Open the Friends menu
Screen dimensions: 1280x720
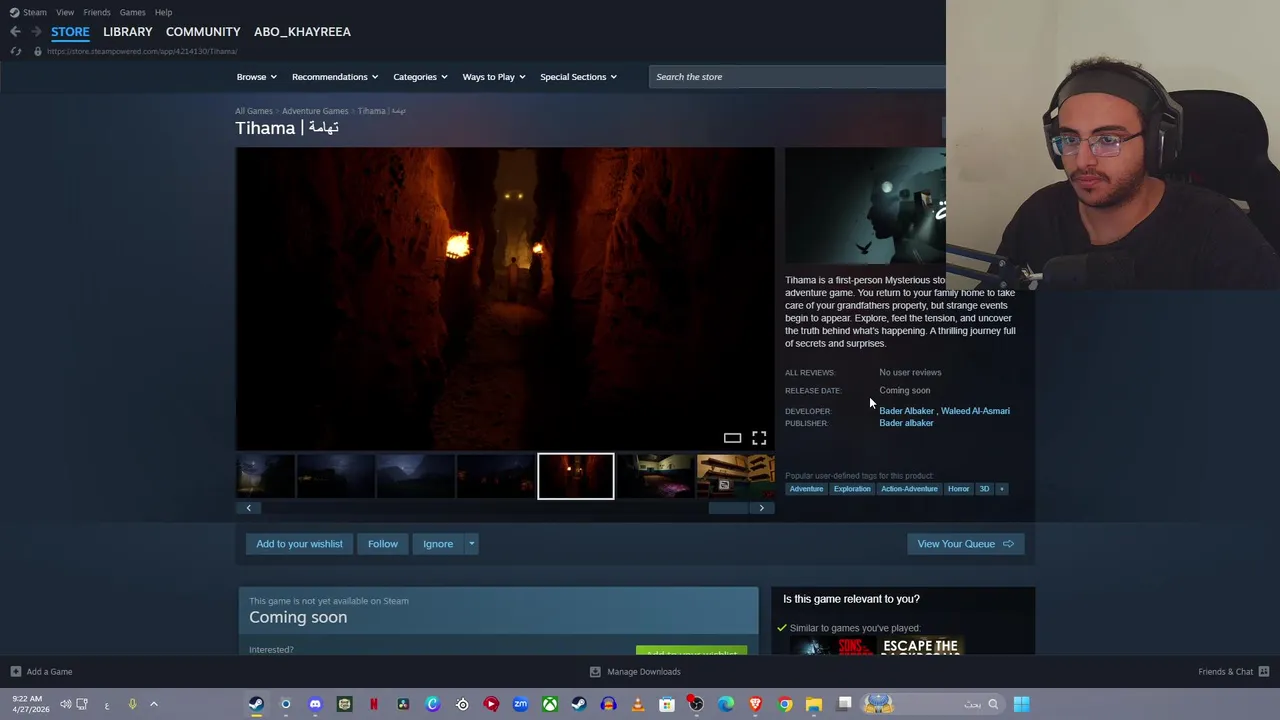(97, 12)
